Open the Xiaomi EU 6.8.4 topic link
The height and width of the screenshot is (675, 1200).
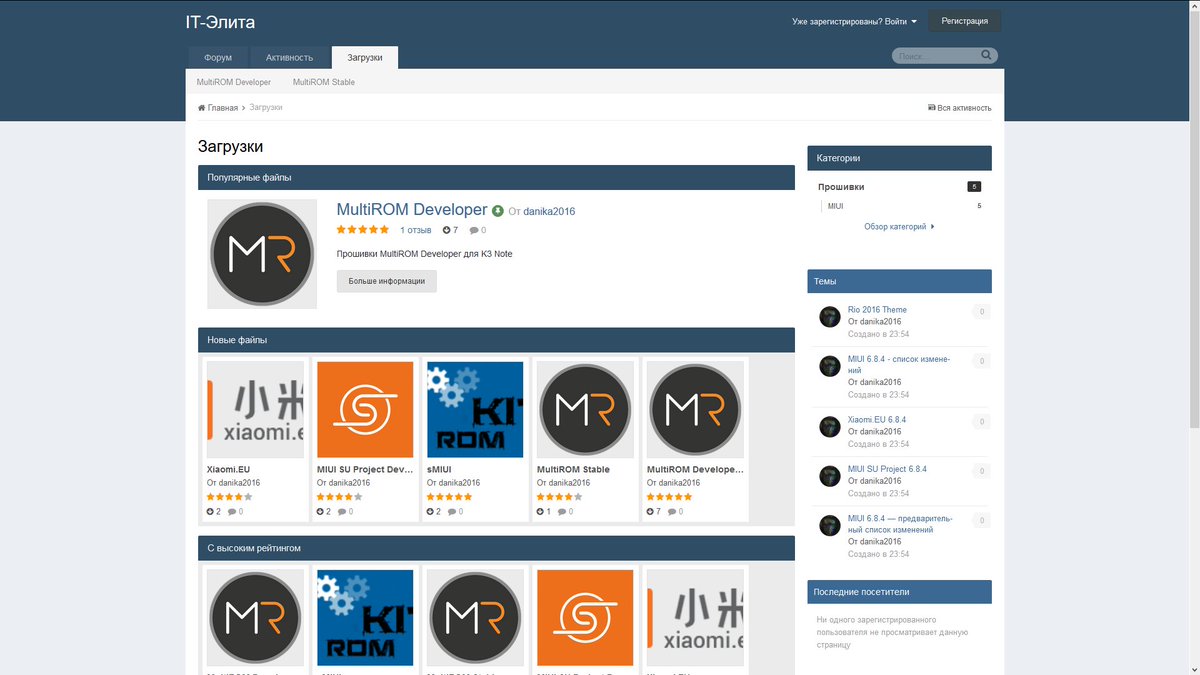point(876,419)
